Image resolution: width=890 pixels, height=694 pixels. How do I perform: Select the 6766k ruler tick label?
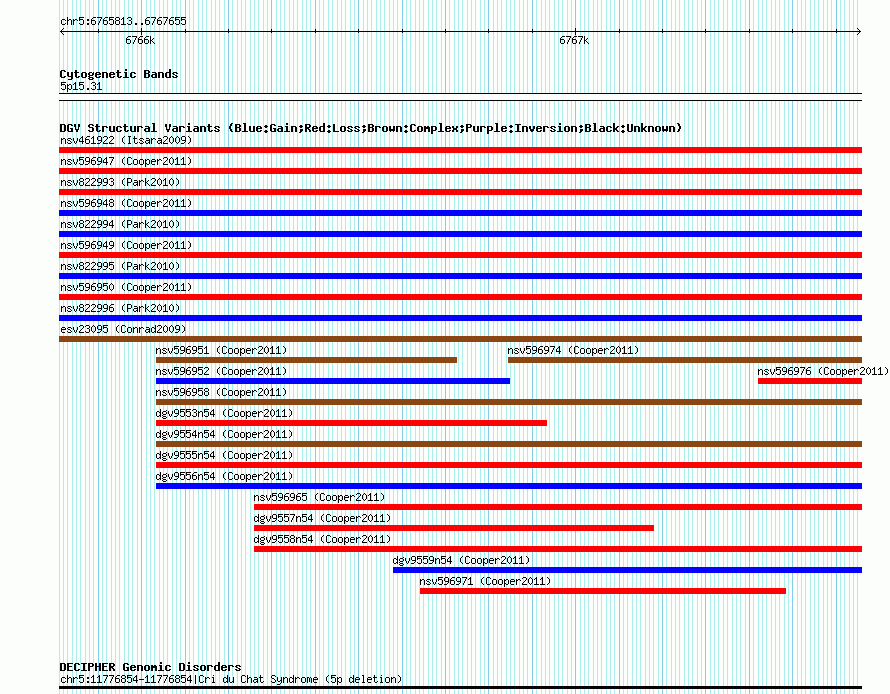(x=140, y=40)
